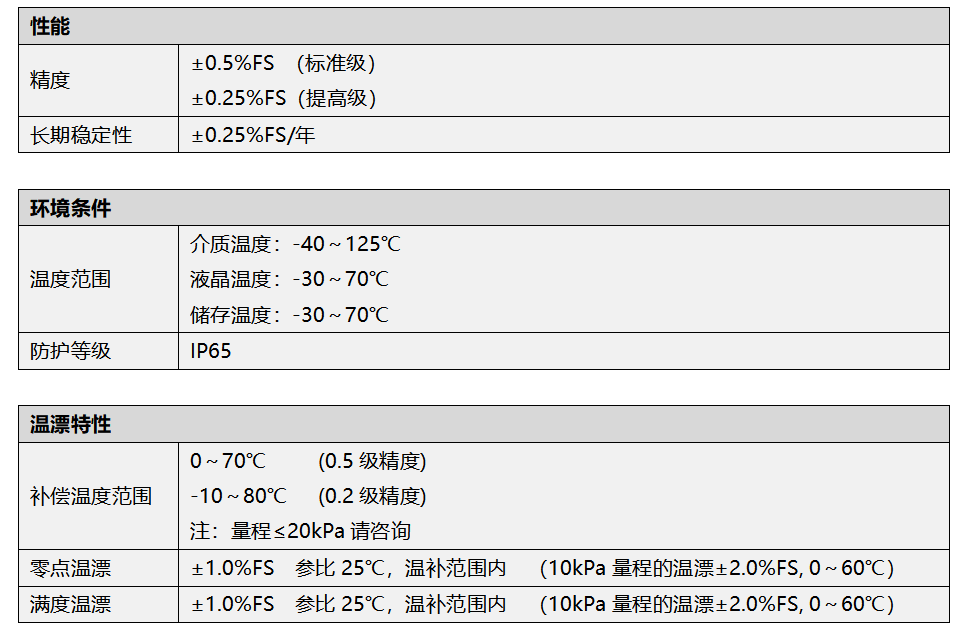Click the 0~70℃ (0.5 级精度) line
The height and width of the screenshot is (633, 970).
pos(308,461)
